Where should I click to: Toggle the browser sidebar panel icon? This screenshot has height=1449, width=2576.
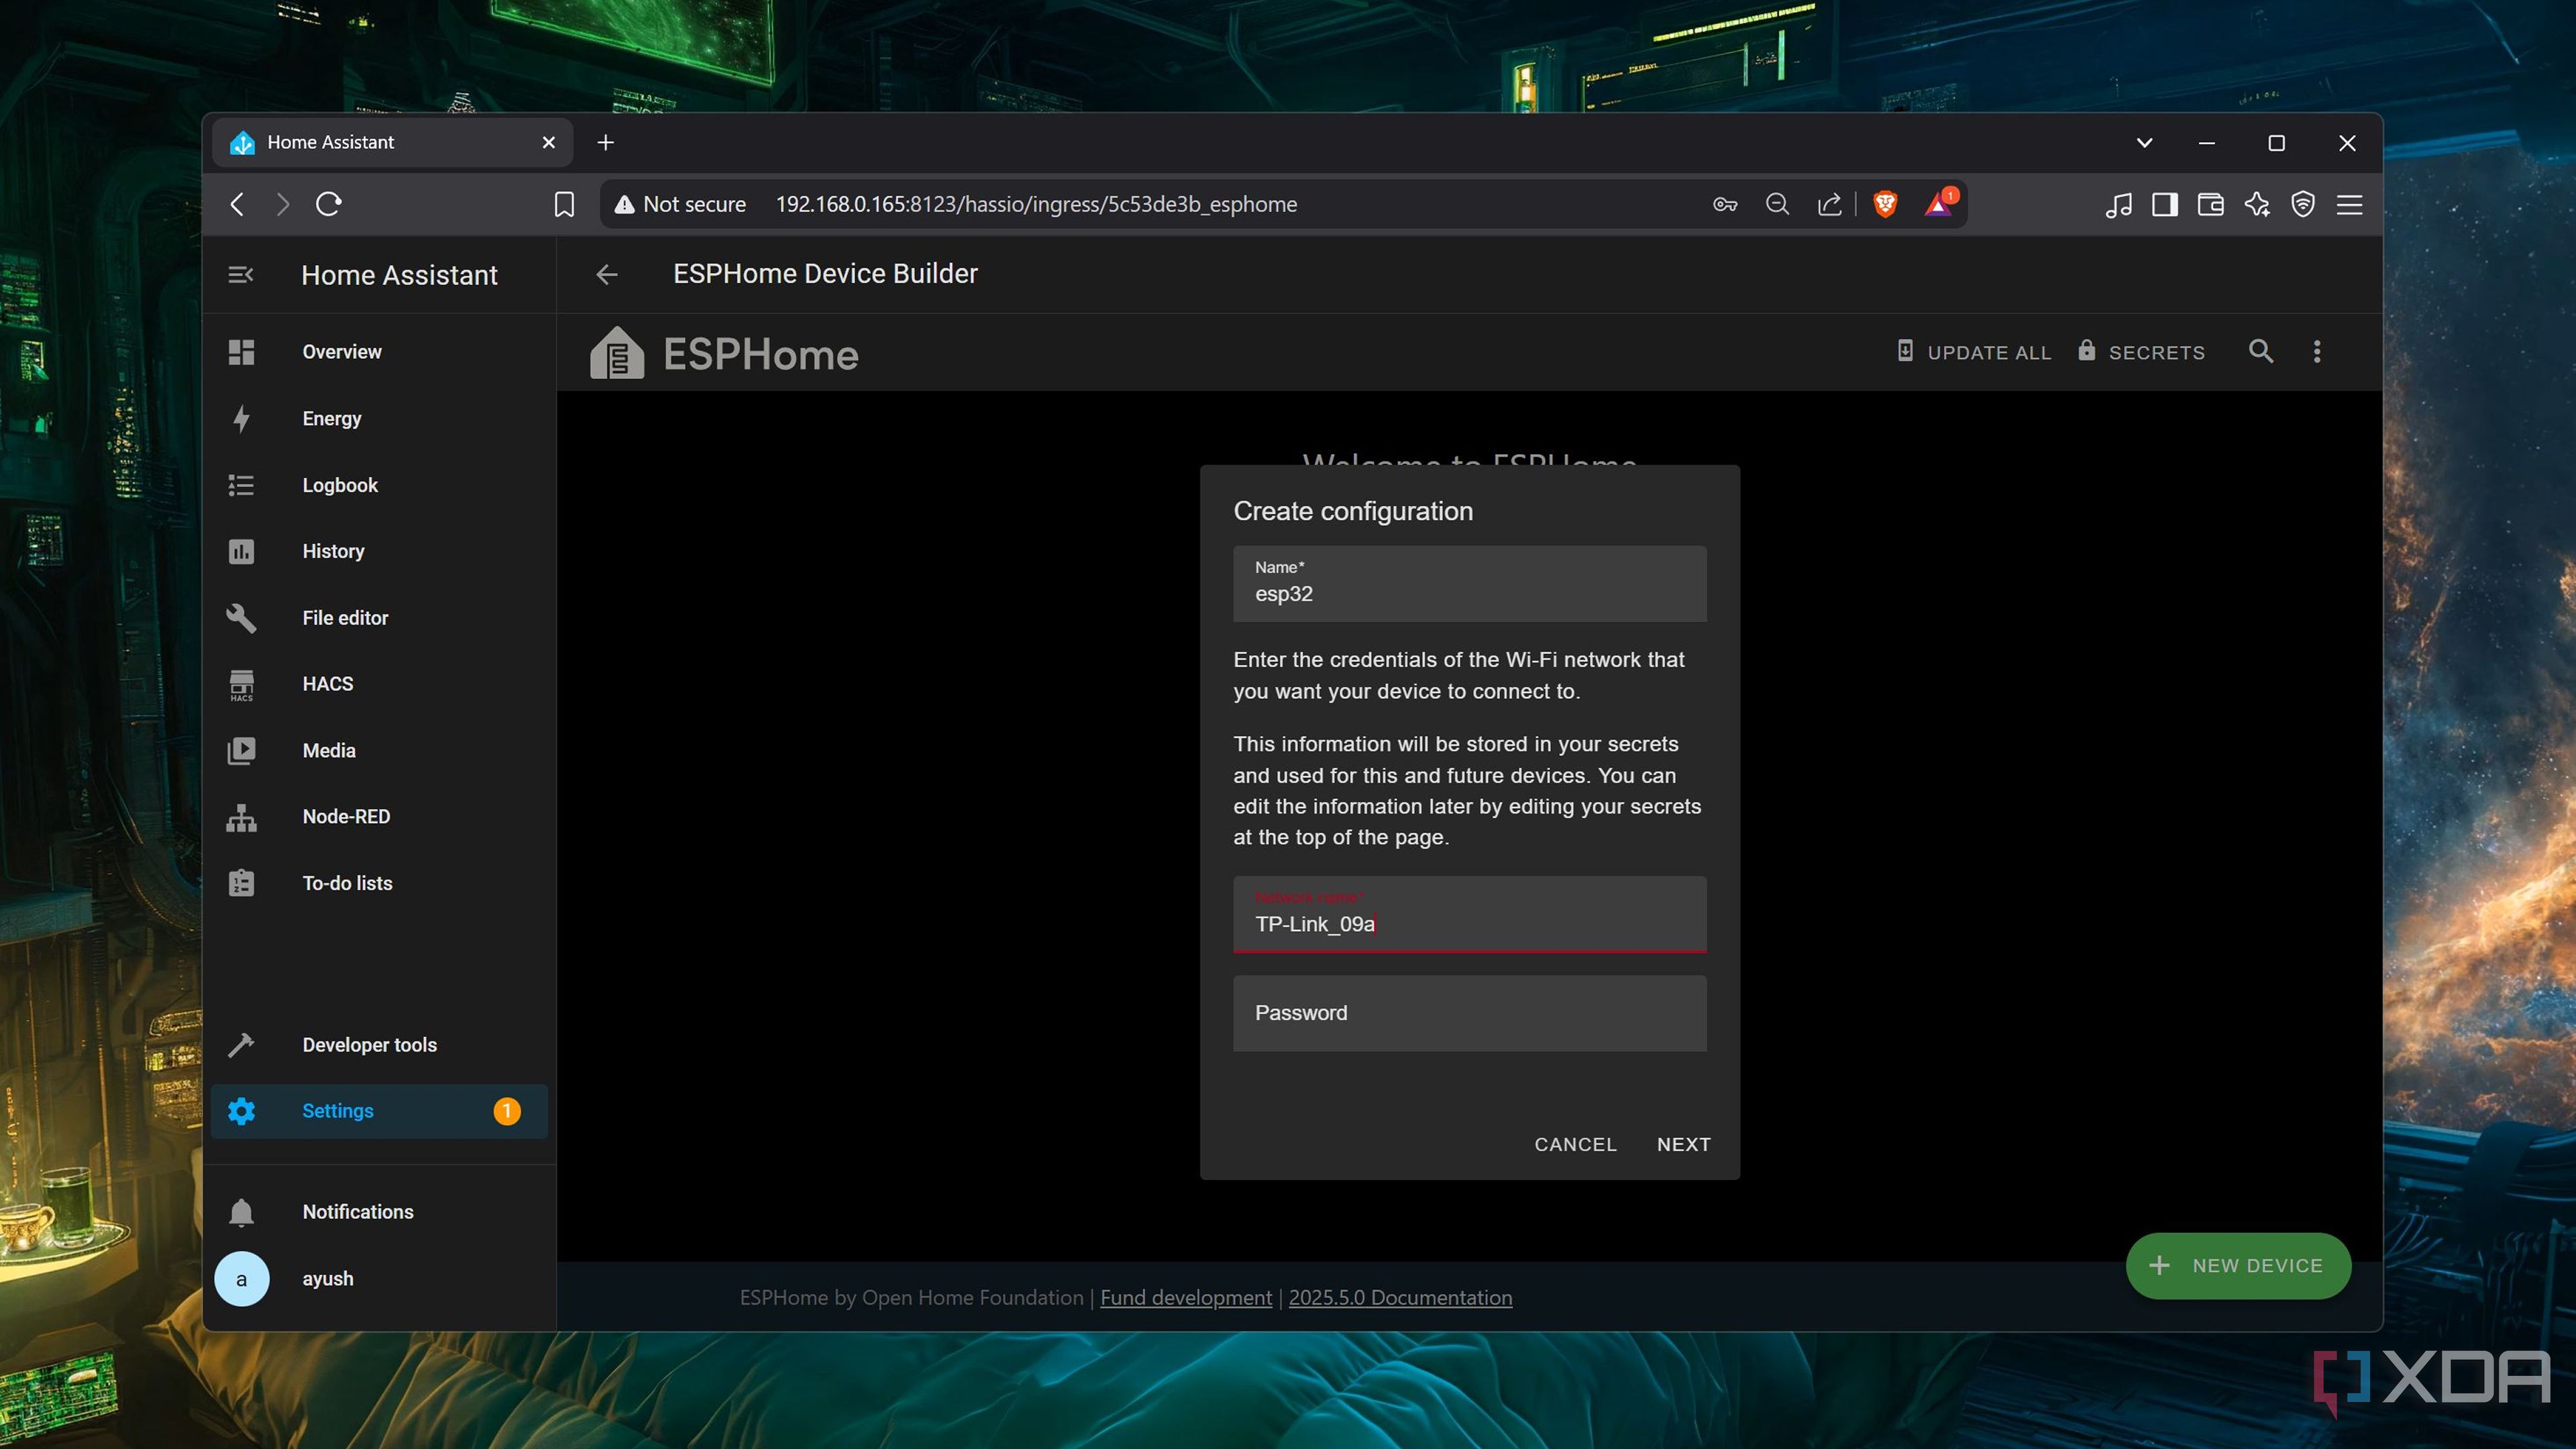click(x=2165, y=205)
